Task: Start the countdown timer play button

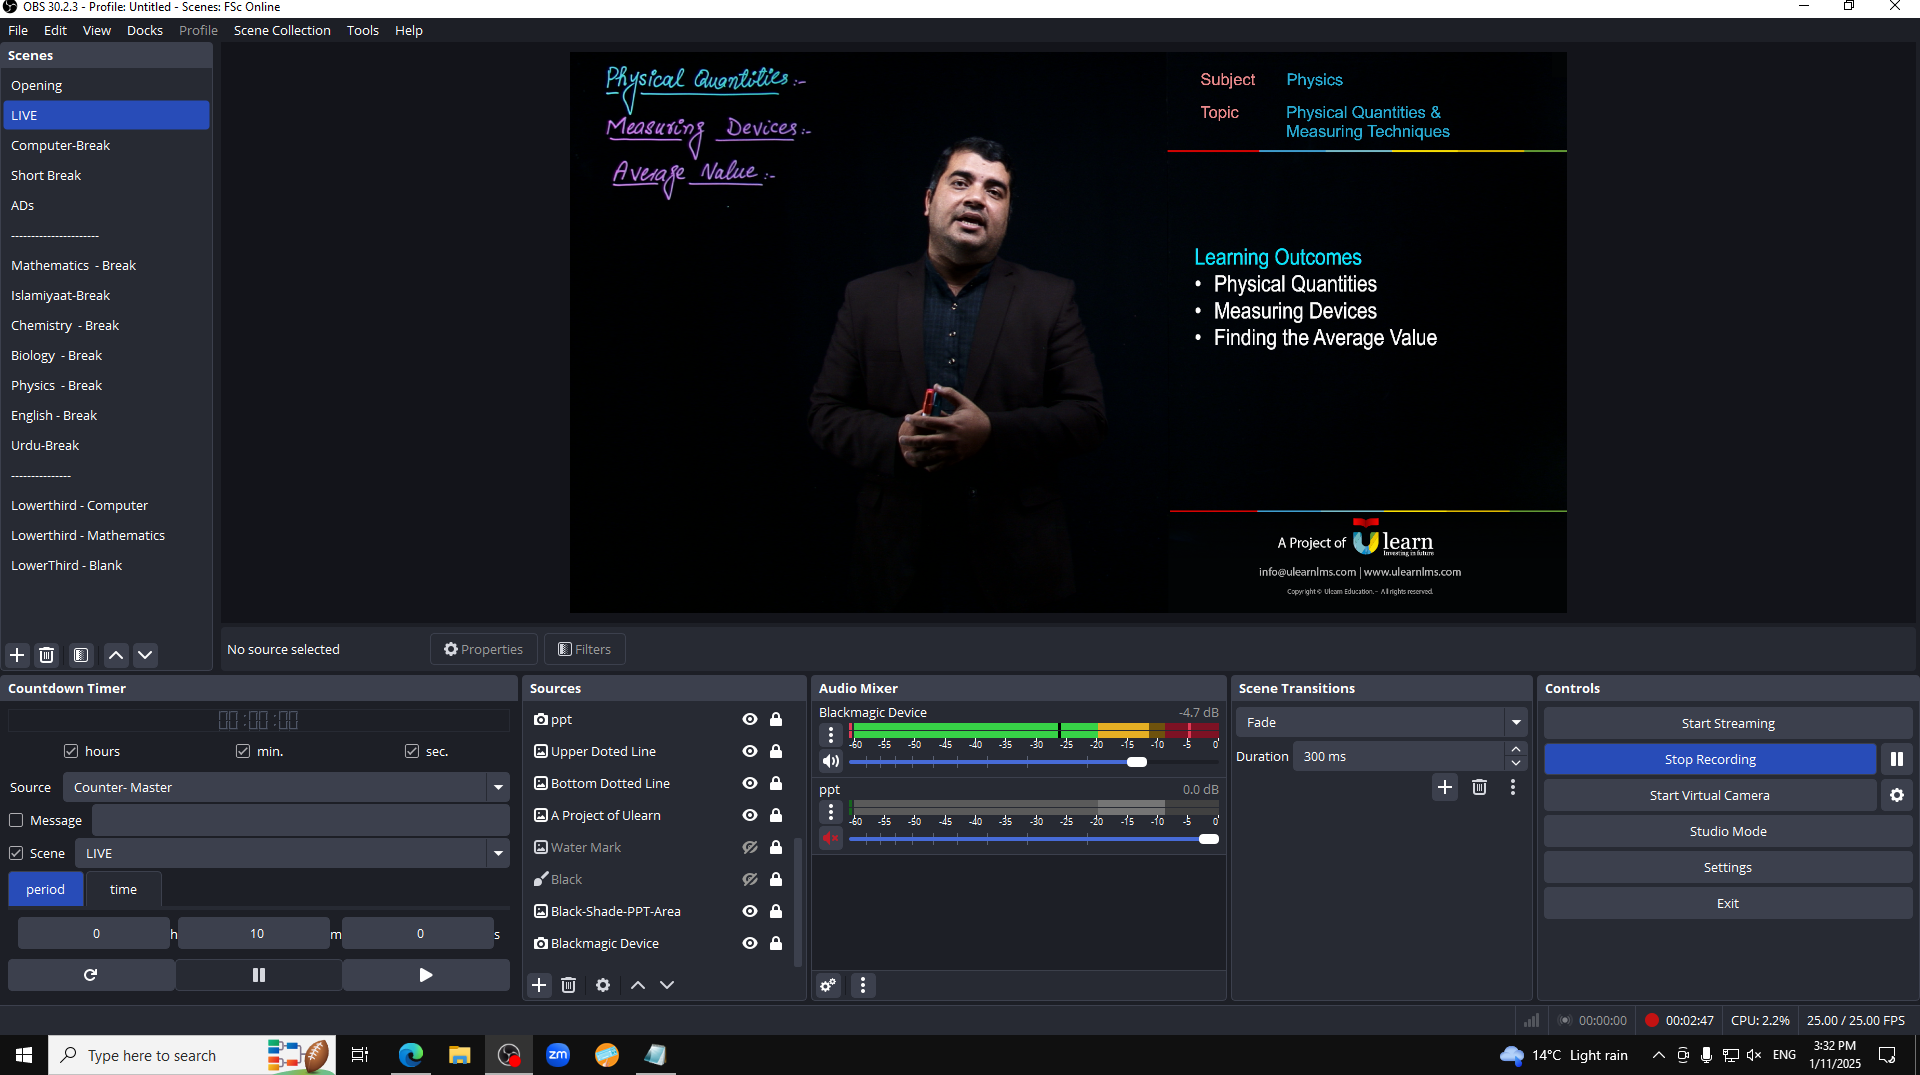Action: [426, 975]
